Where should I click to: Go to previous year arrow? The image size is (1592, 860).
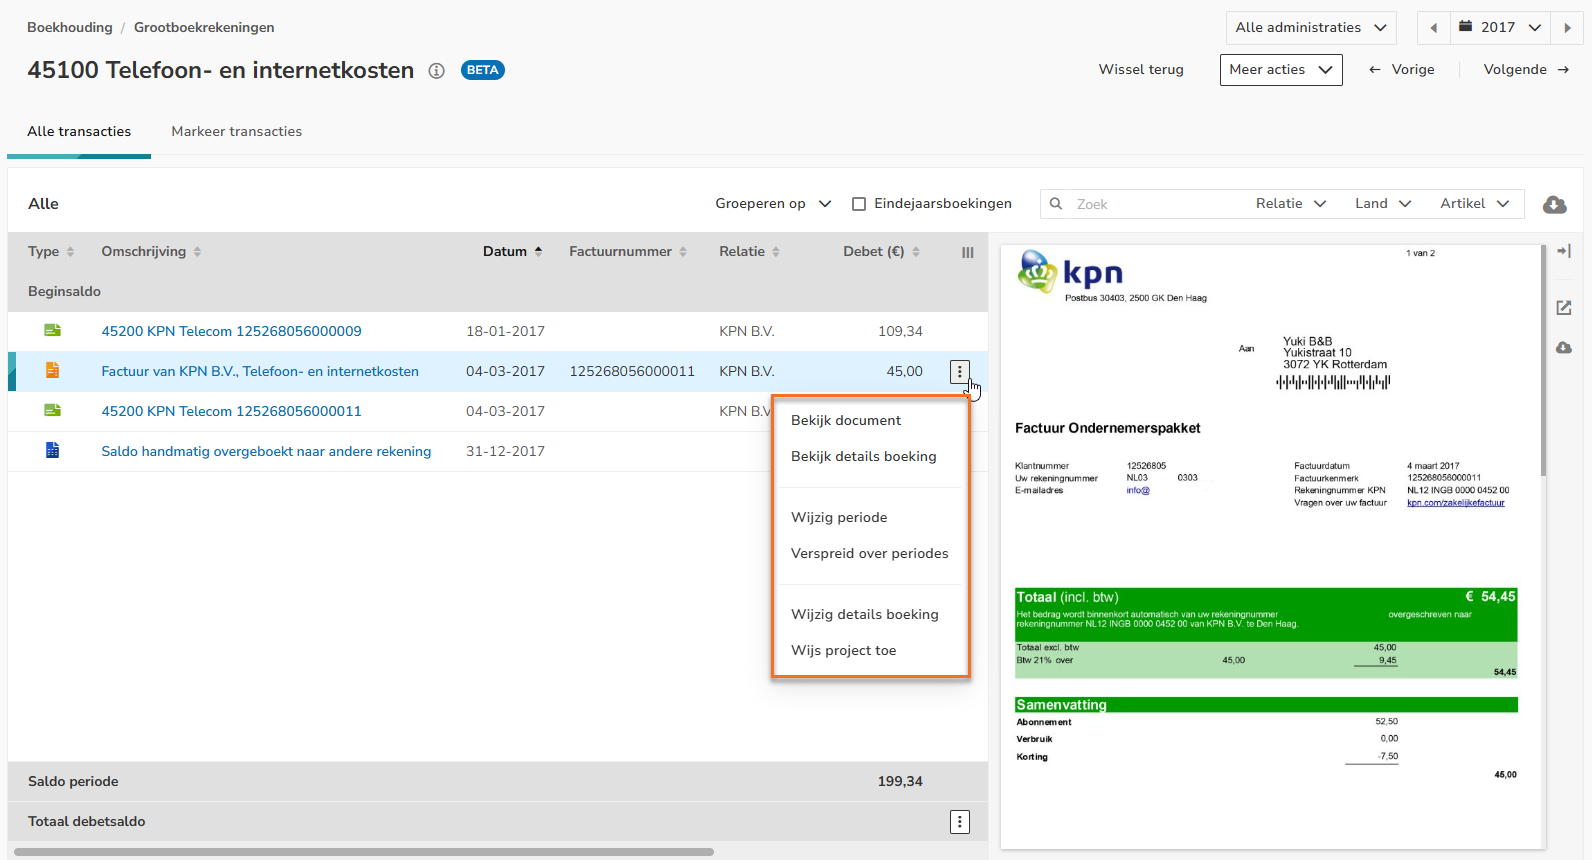pos(1434,28)
